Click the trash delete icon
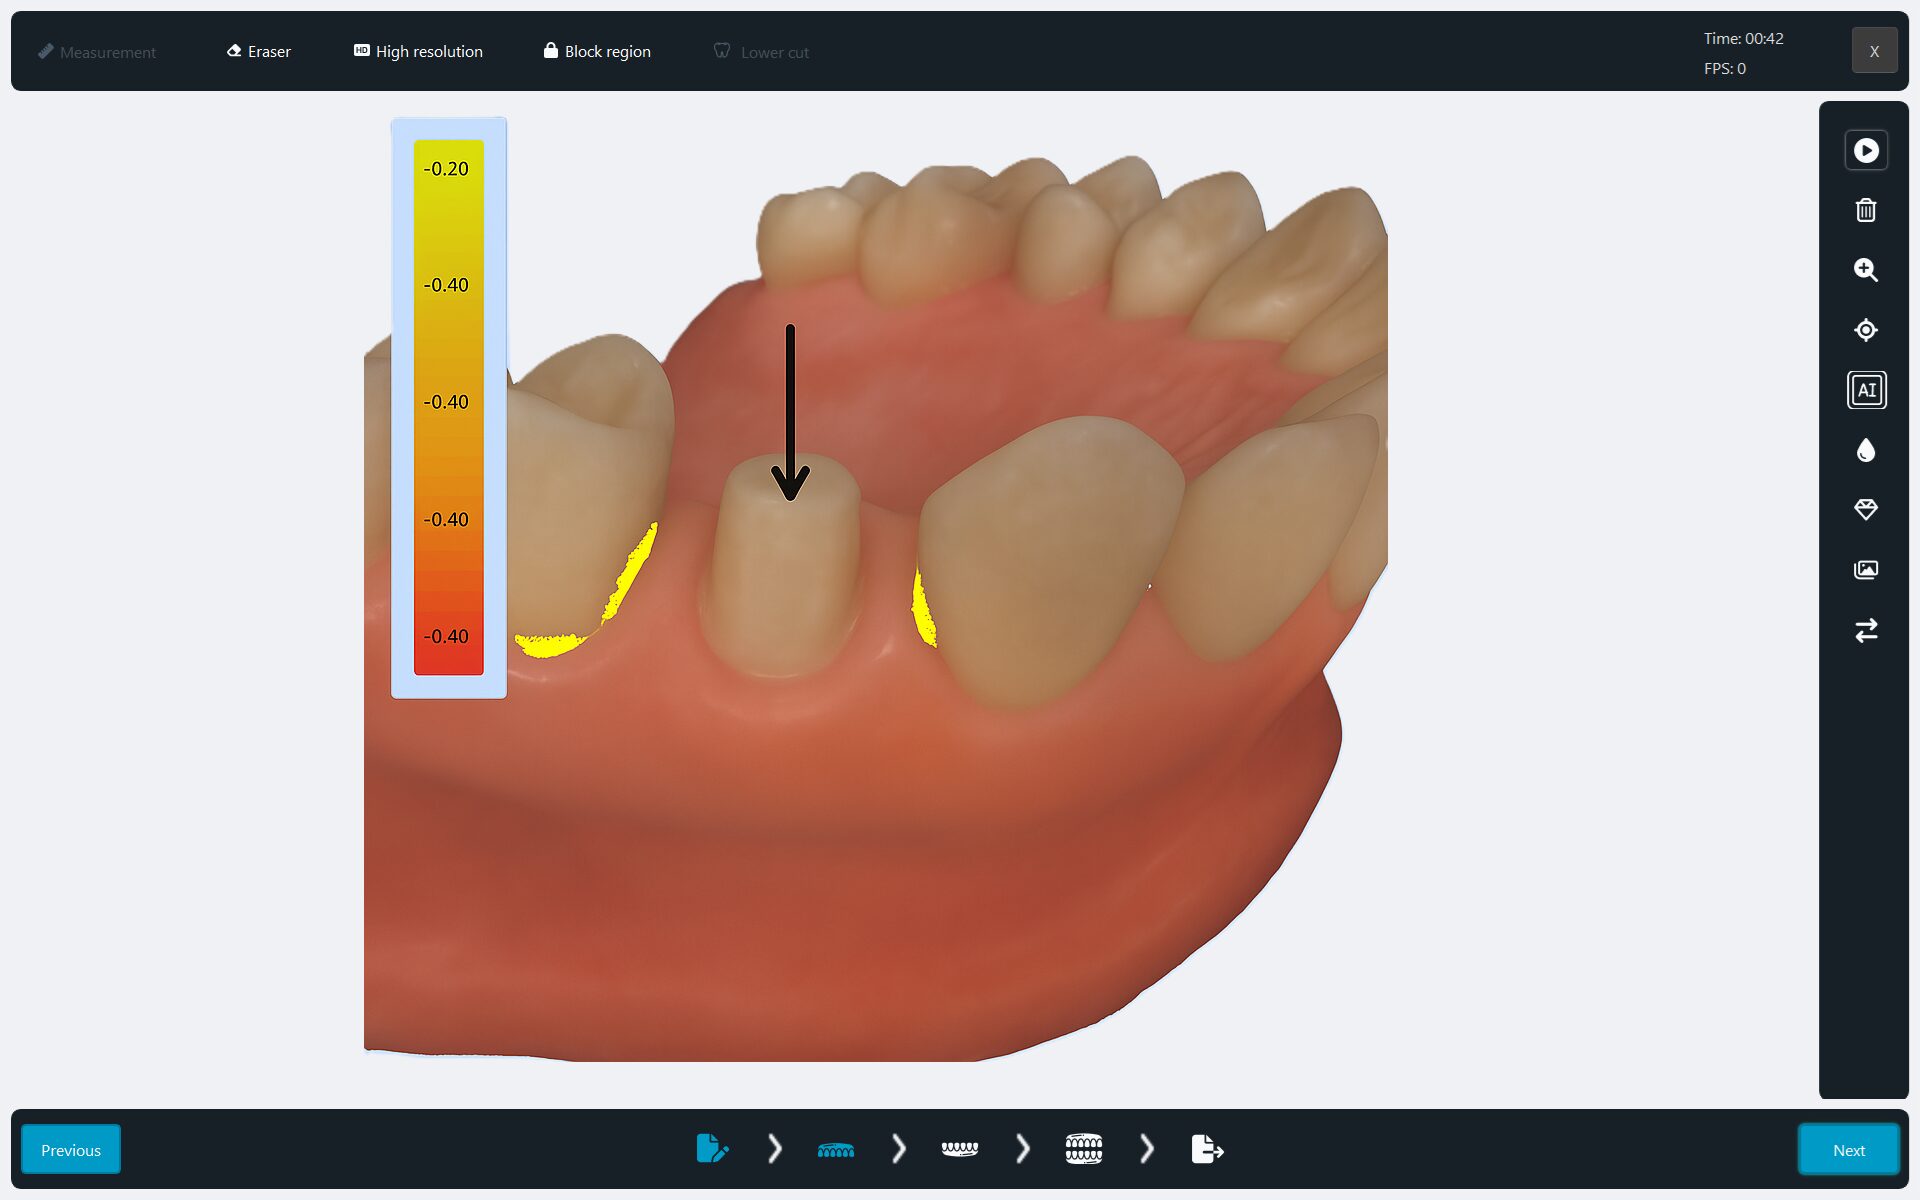1920x1200 pixels. pos(1865,210)
